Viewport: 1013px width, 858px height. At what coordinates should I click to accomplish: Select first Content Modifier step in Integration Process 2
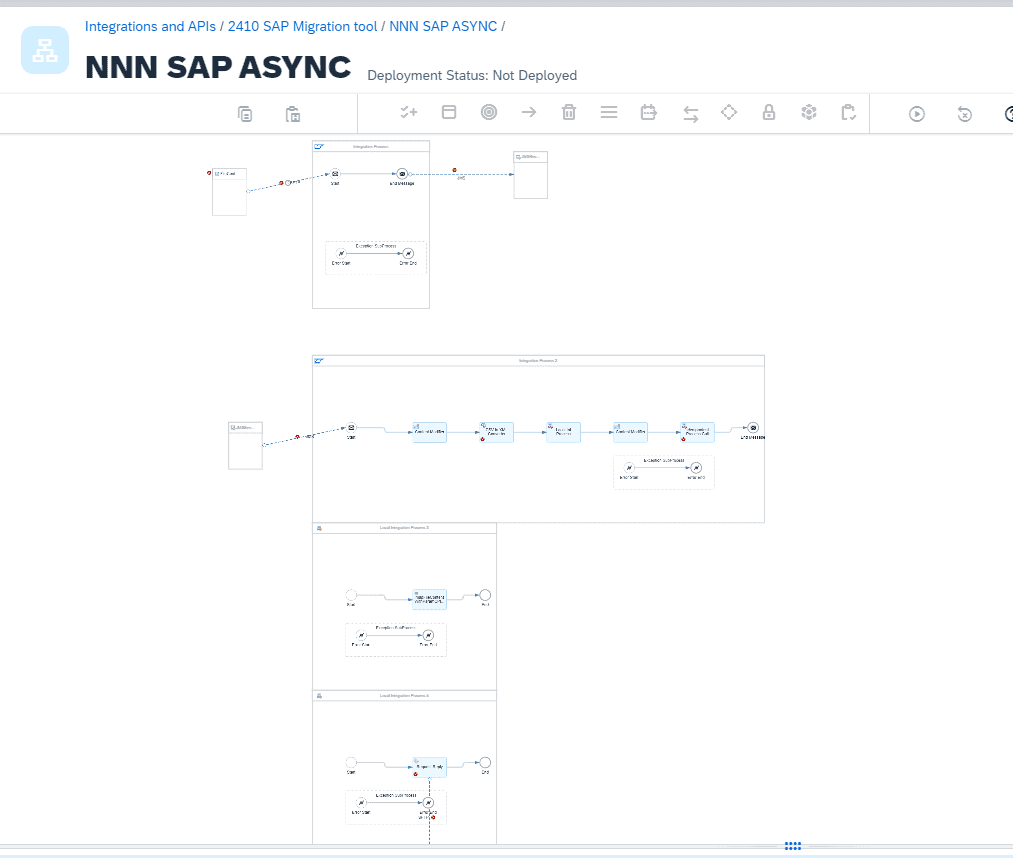[x=430, y=432]
